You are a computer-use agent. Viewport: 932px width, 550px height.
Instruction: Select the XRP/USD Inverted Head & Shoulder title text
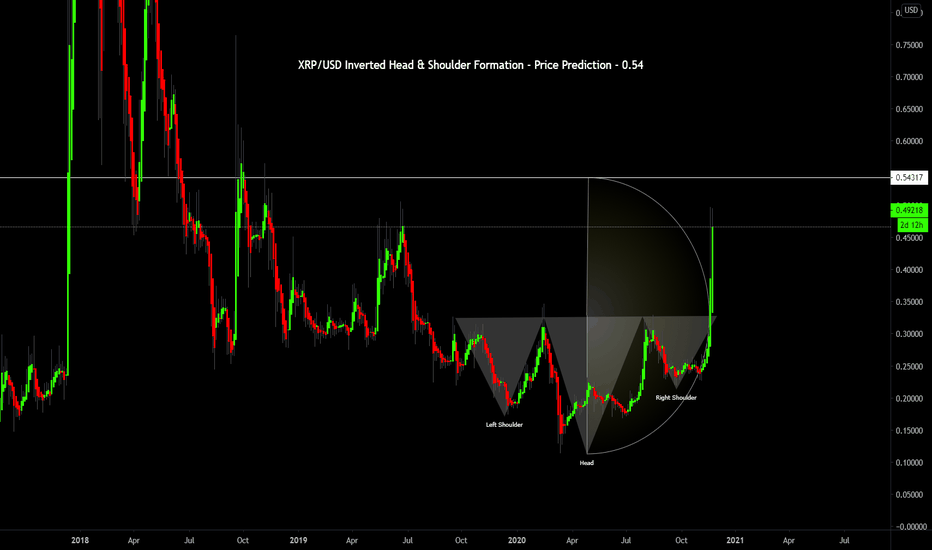point(470,65)
